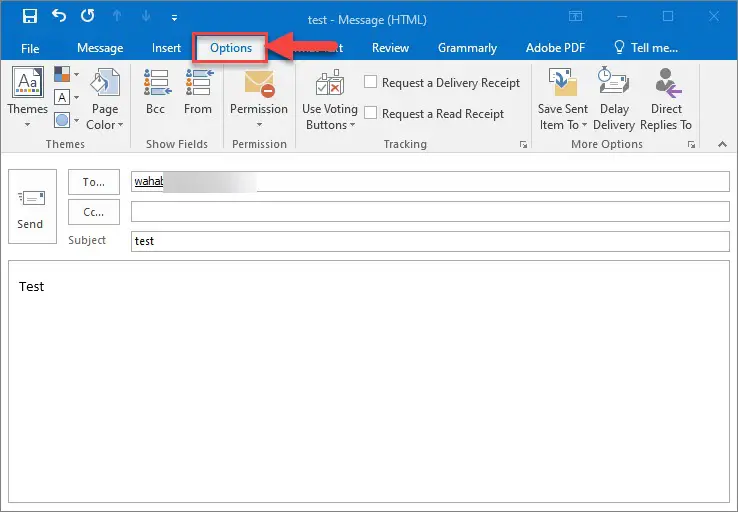Viewport: 738px width, 512px height.
Task: Expand the Permission dropdown
Action: [x=259, y=99]
